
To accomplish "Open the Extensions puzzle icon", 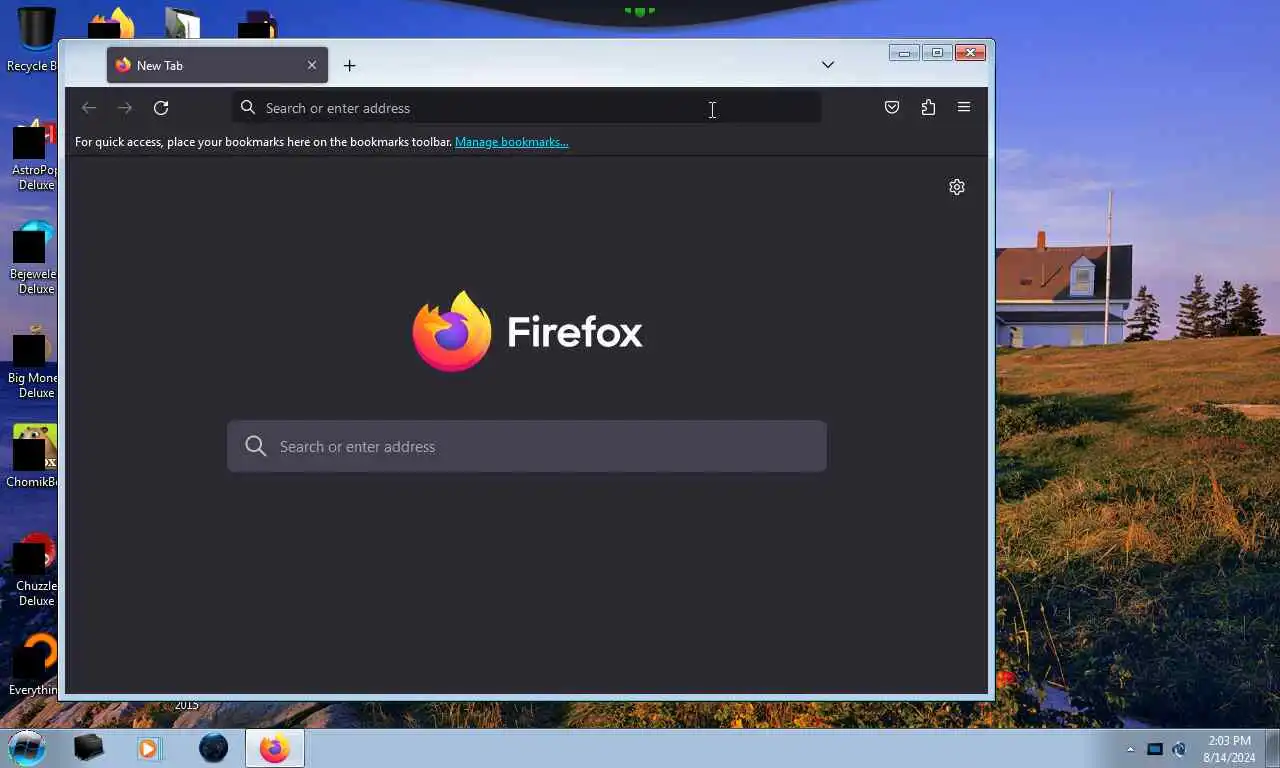I will pyautogui.click(x=928, y=108).
